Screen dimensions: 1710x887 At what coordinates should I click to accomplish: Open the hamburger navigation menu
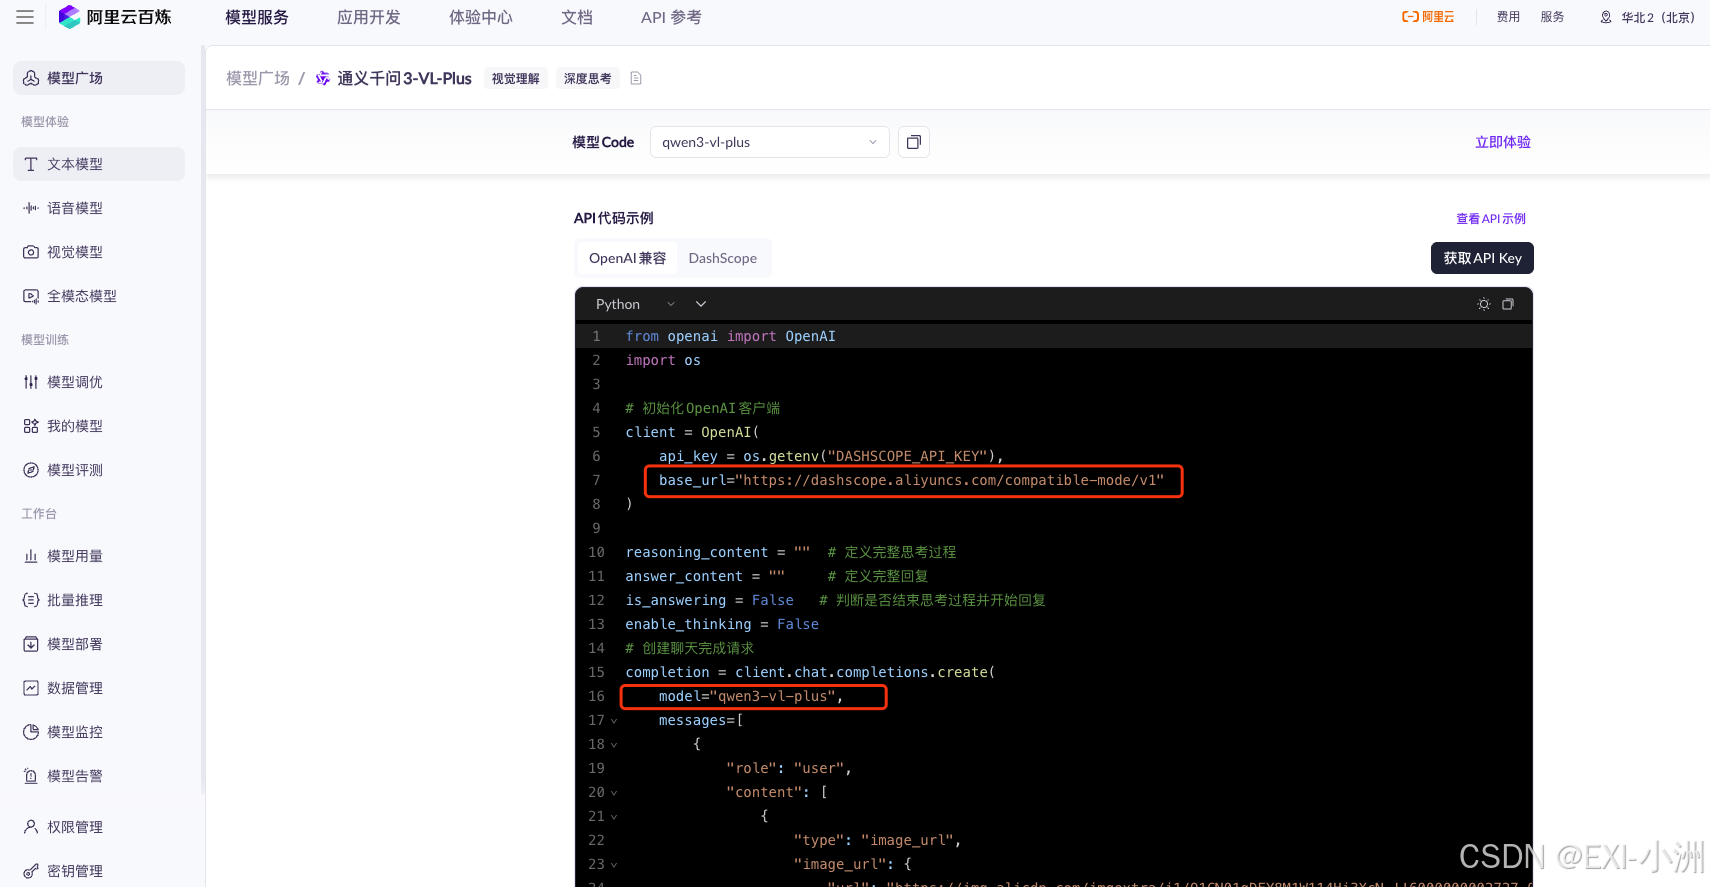[x=25, y=17]
